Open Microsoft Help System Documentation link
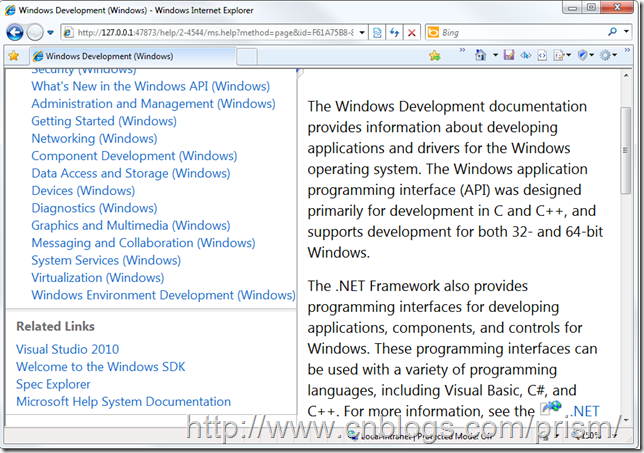Screen dimensions: 644x453 pyautogui.click(x=123, y=401)
